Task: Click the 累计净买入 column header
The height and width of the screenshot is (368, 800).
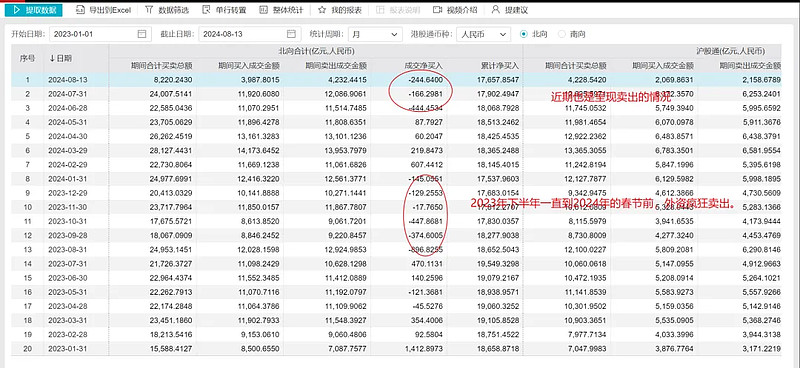Action: [x=499, y=66]
